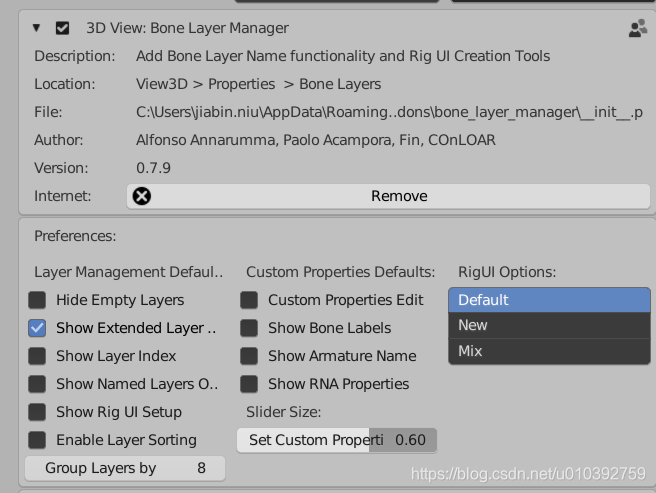Click the Layer Management Defaults heading

128,272
